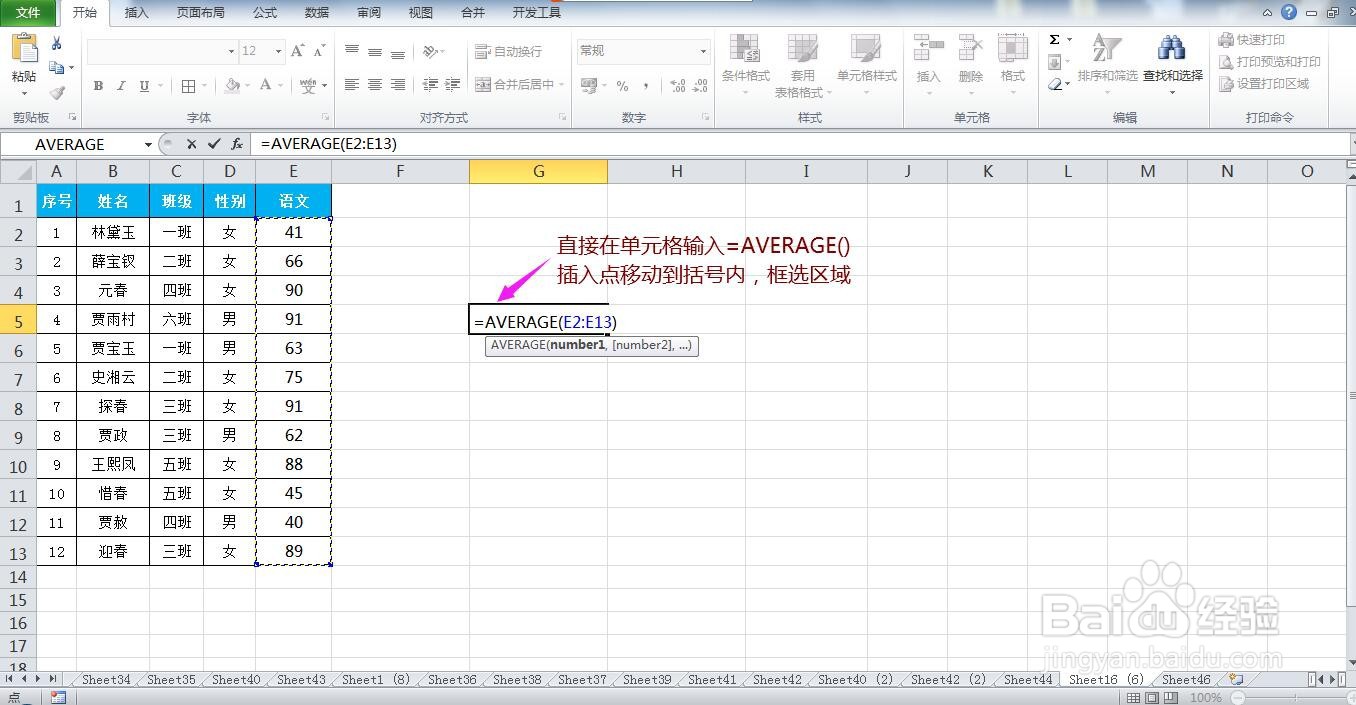Switch to the 页面布局 ribbon tab
The image size is (1356, 705).
(x=201, y=13)
